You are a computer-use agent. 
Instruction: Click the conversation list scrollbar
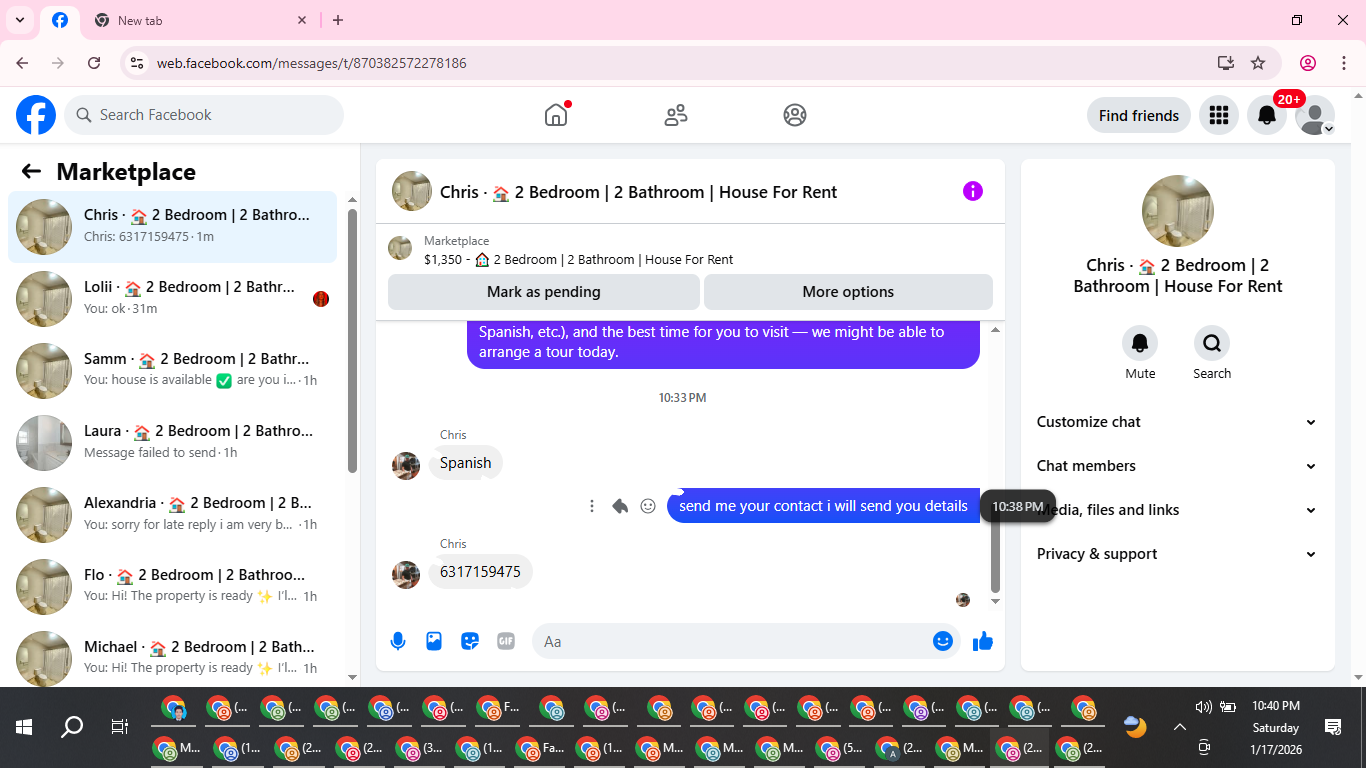pyautogui.click(x=352, y=340)
